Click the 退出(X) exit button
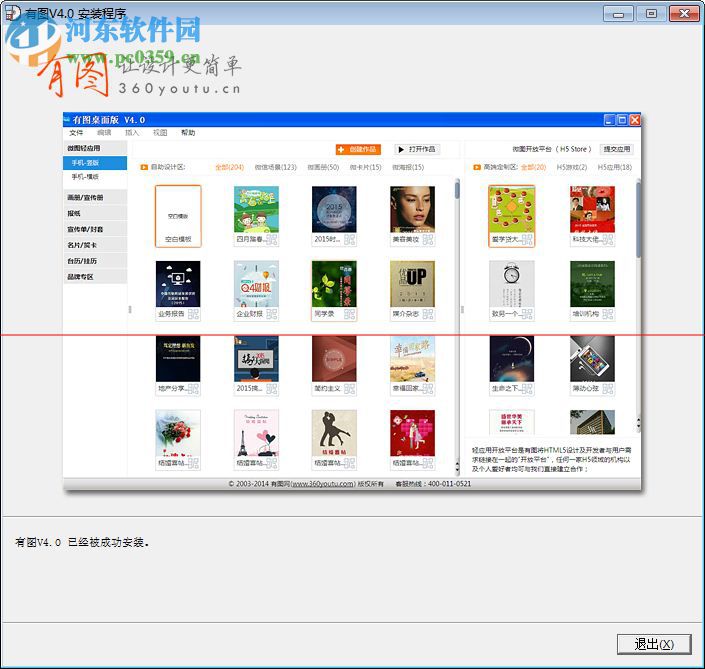 pos(654,644)
